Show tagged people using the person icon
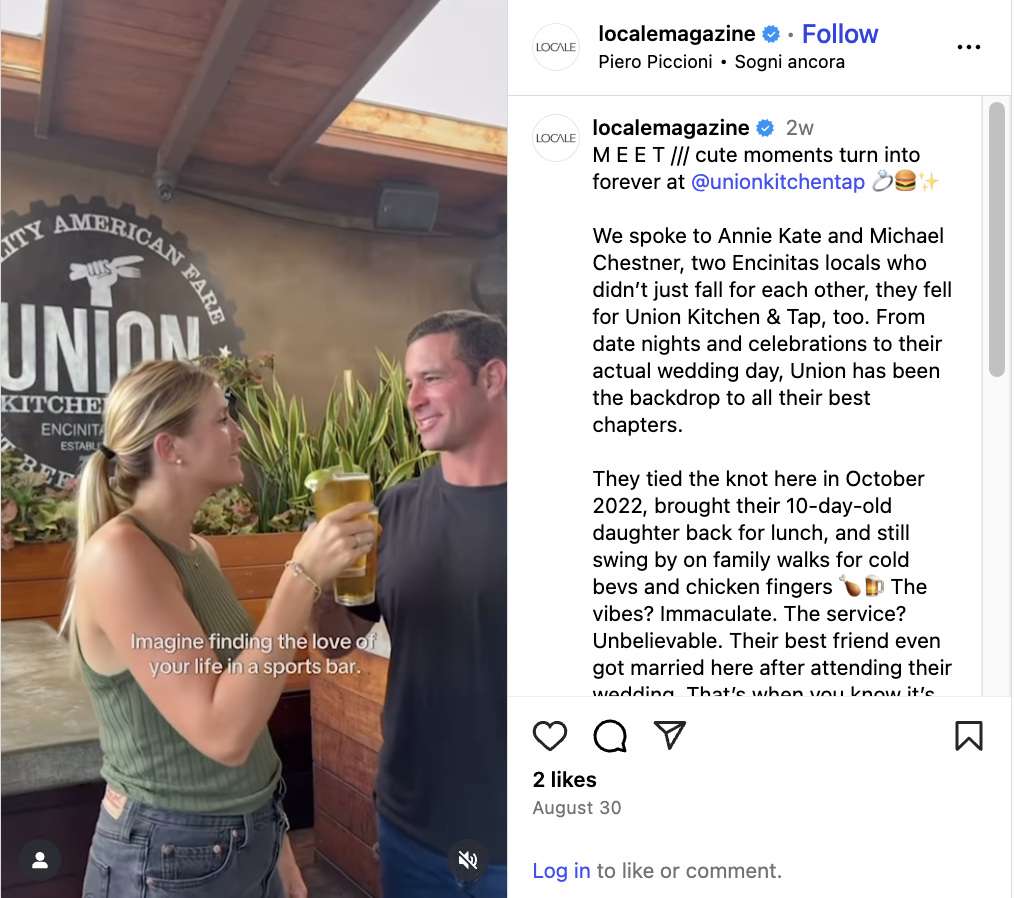The image size is (1014, 898). pyautogui.click(x=40, y=861)
